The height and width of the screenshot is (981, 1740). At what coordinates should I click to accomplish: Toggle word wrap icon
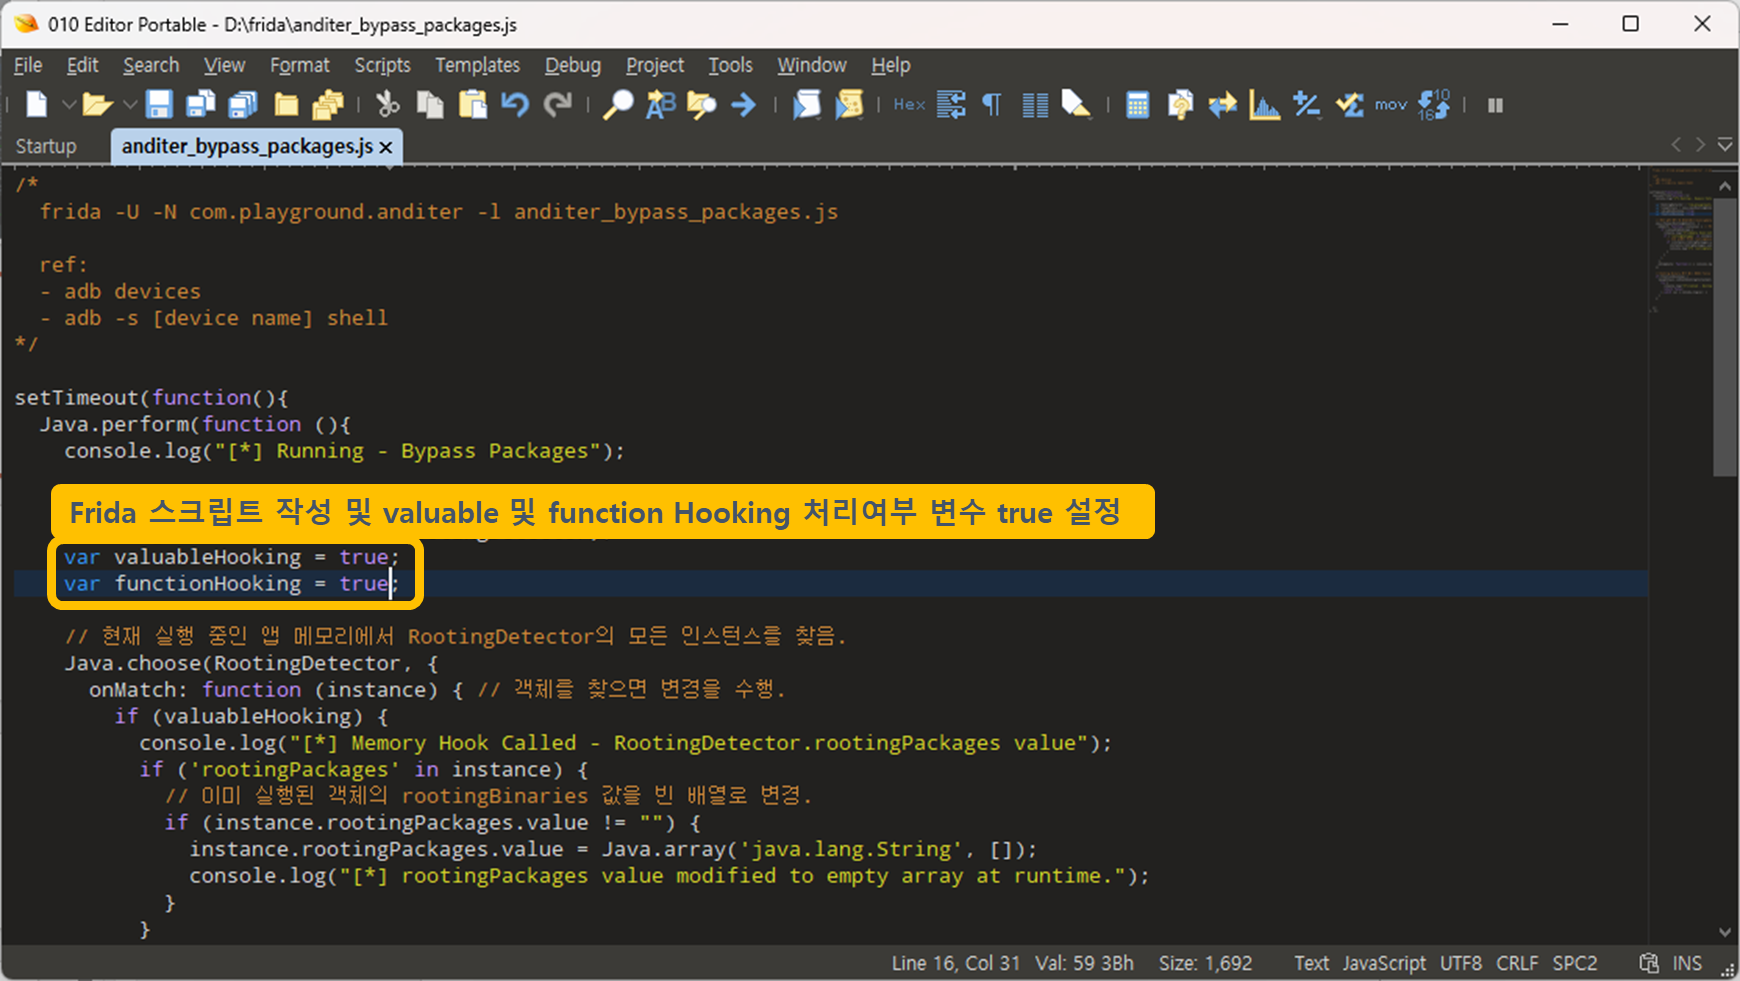coord(951,104)
